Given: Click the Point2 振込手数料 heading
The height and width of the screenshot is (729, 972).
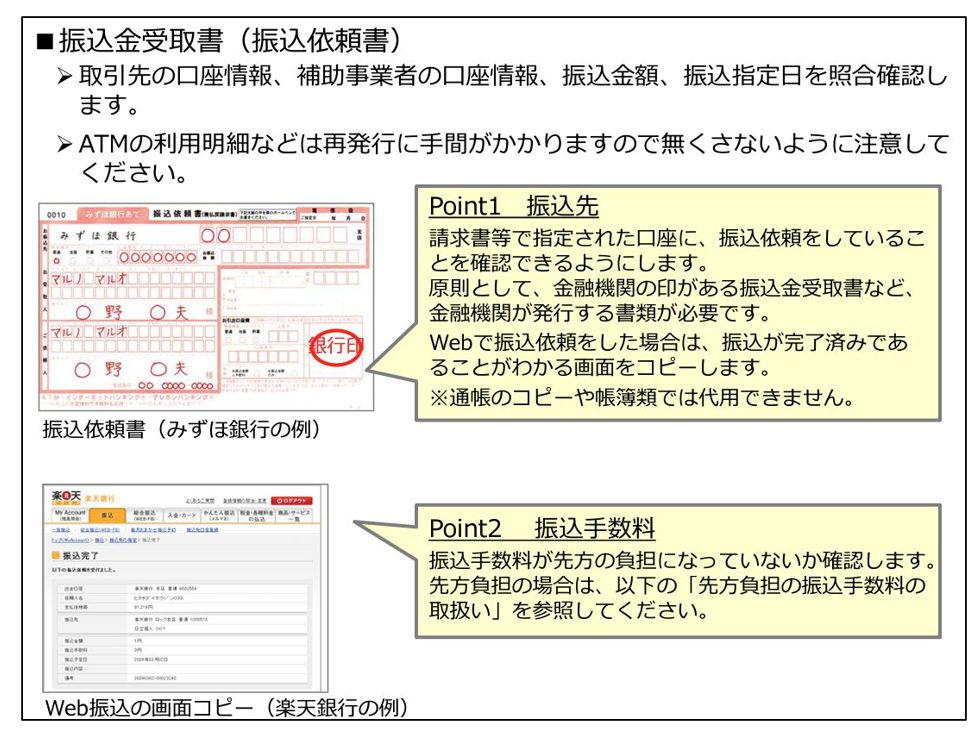Looking at the screenshot, I should pos(542,527).
